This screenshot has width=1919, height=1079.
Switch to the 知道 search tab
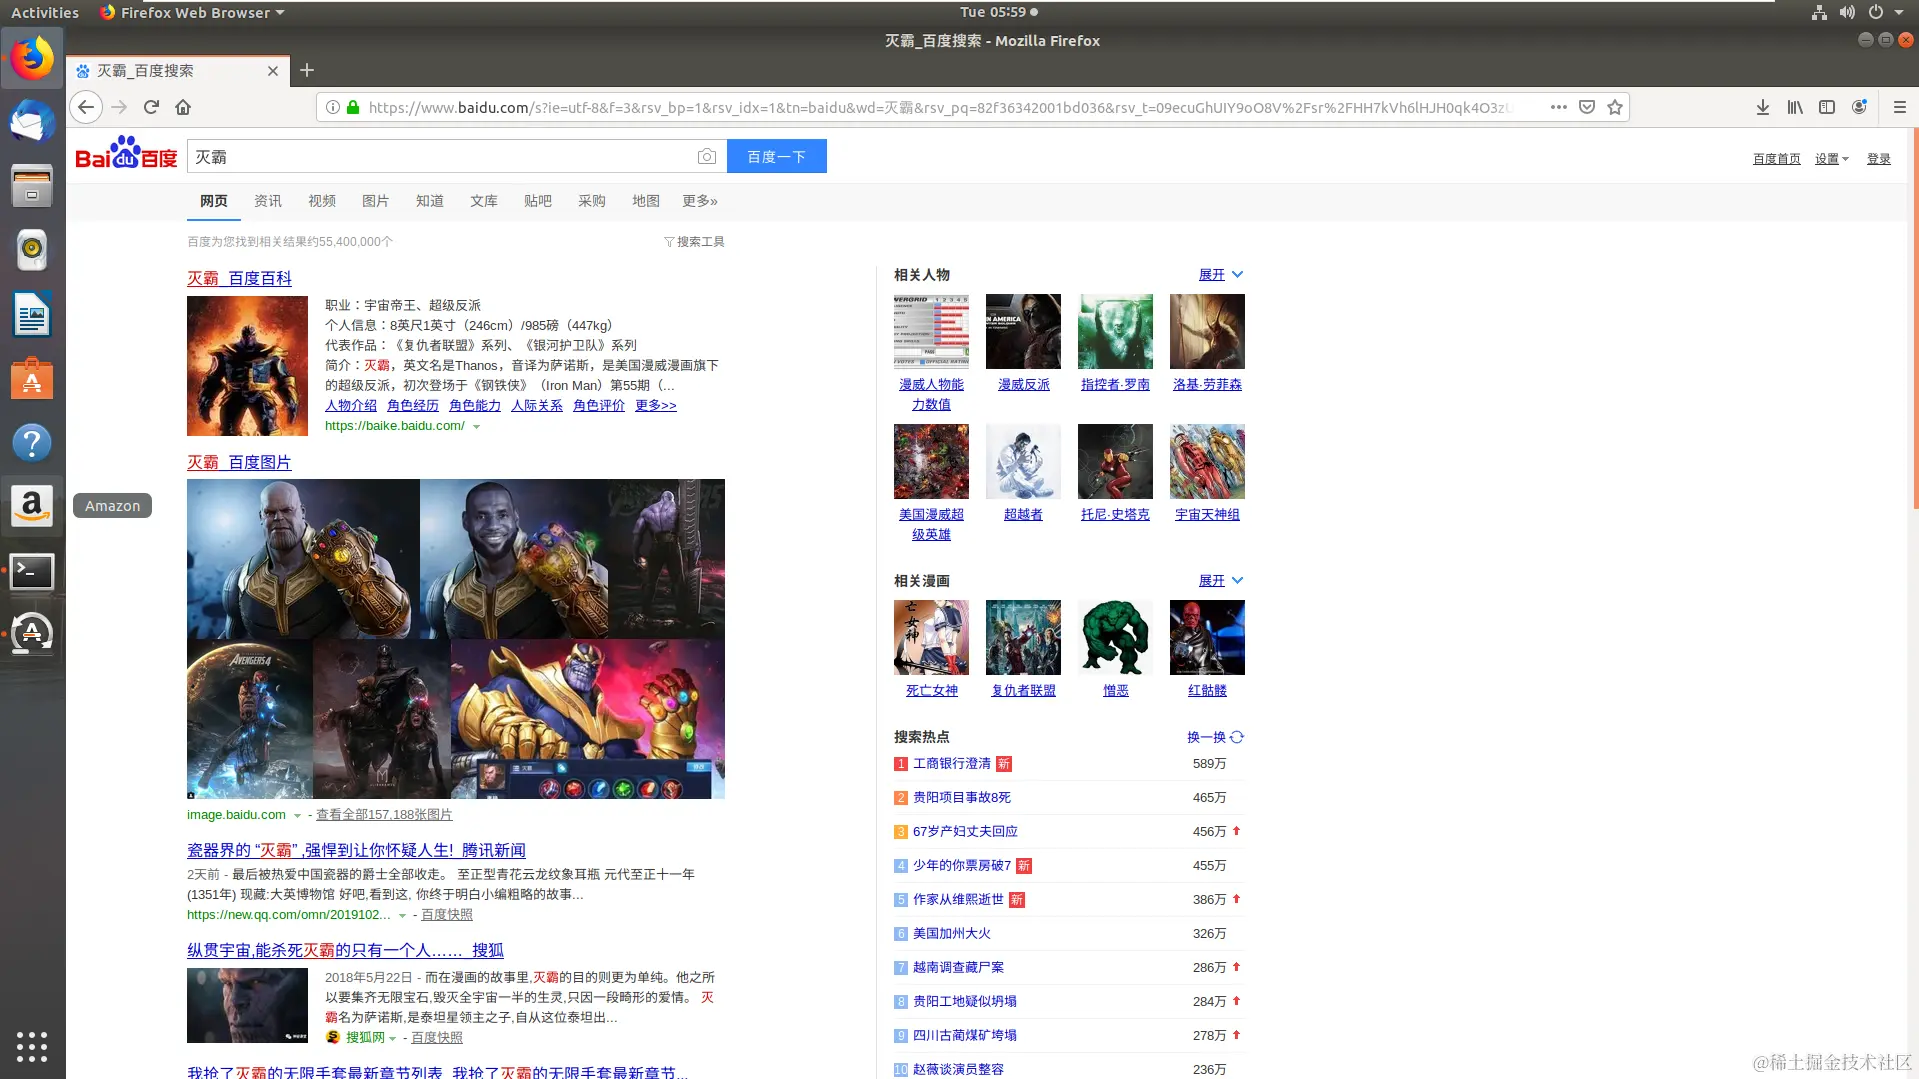click(x=430, y=201)
